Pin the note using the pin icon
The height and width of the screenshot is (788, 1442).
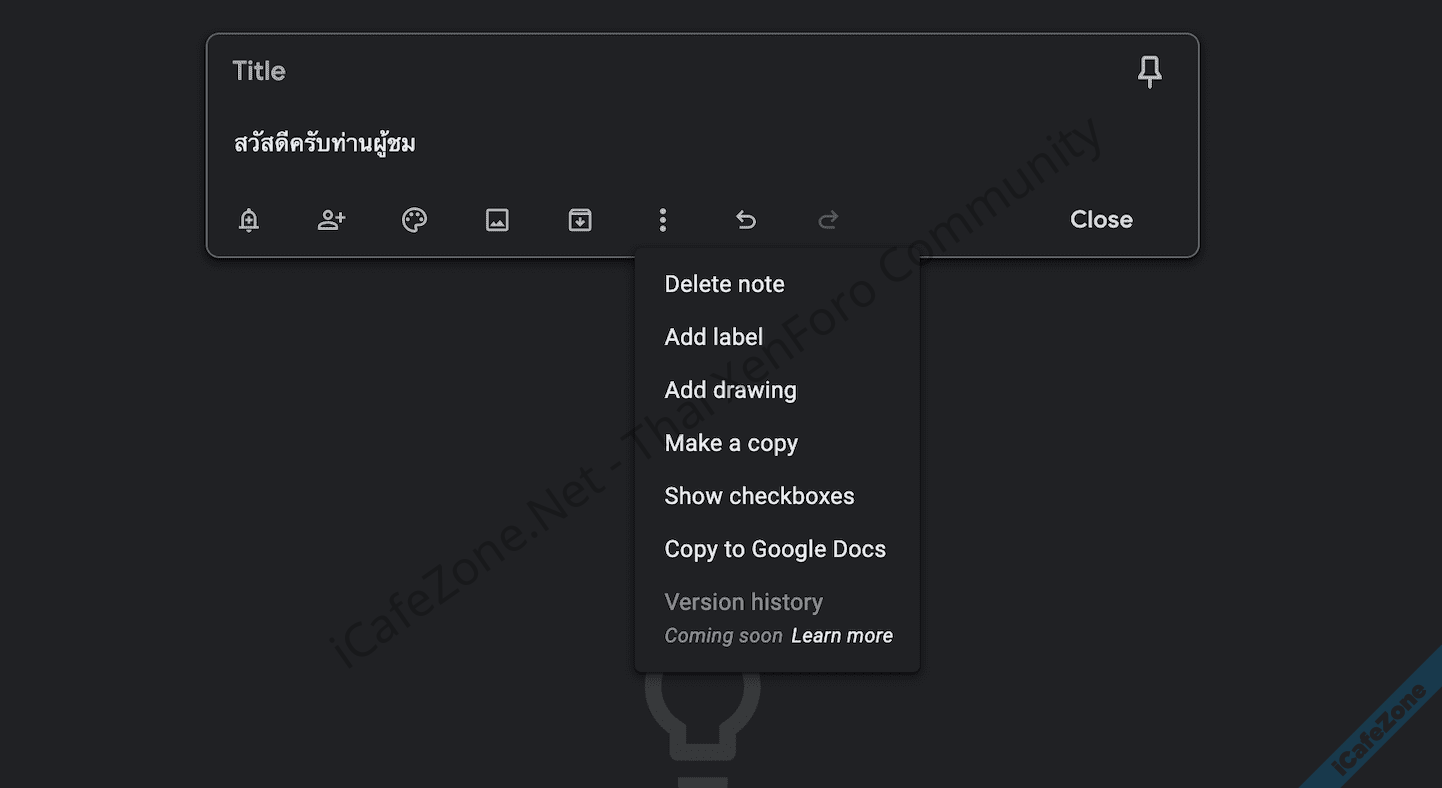tap(1150, 71)
